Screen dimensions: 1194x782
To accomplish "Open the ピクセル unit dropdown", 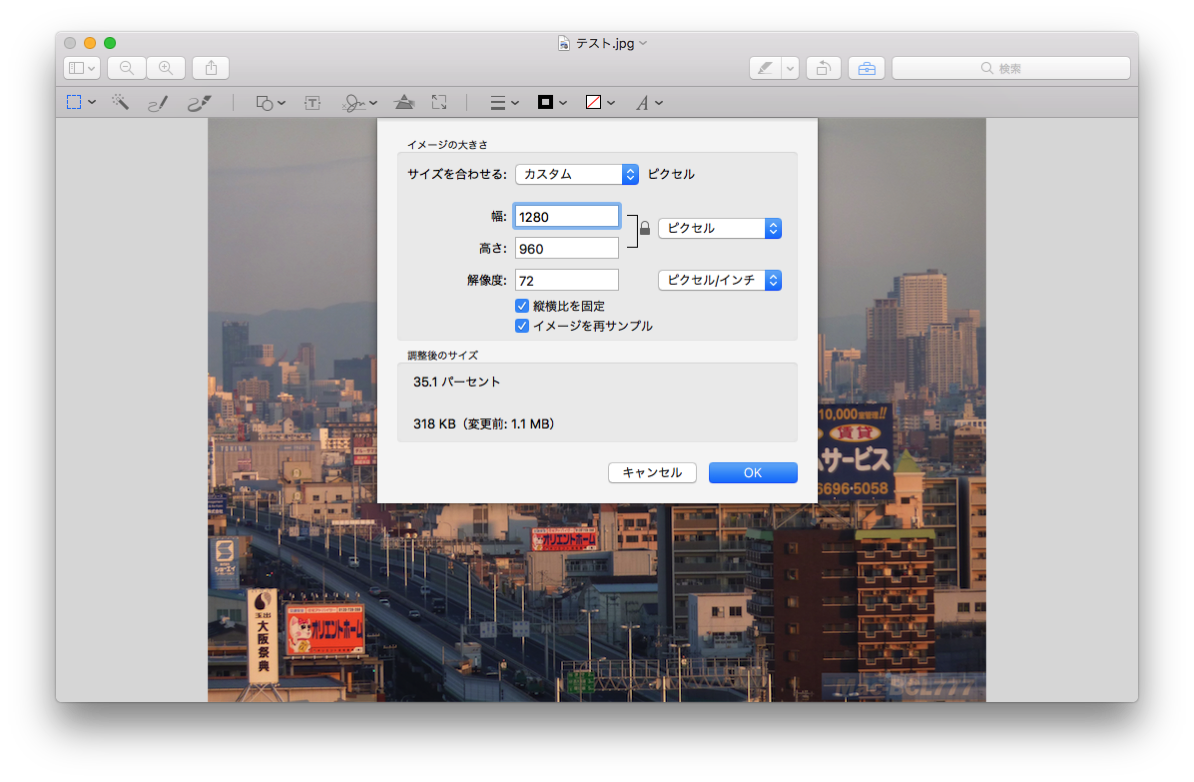I will click(719, 228).
